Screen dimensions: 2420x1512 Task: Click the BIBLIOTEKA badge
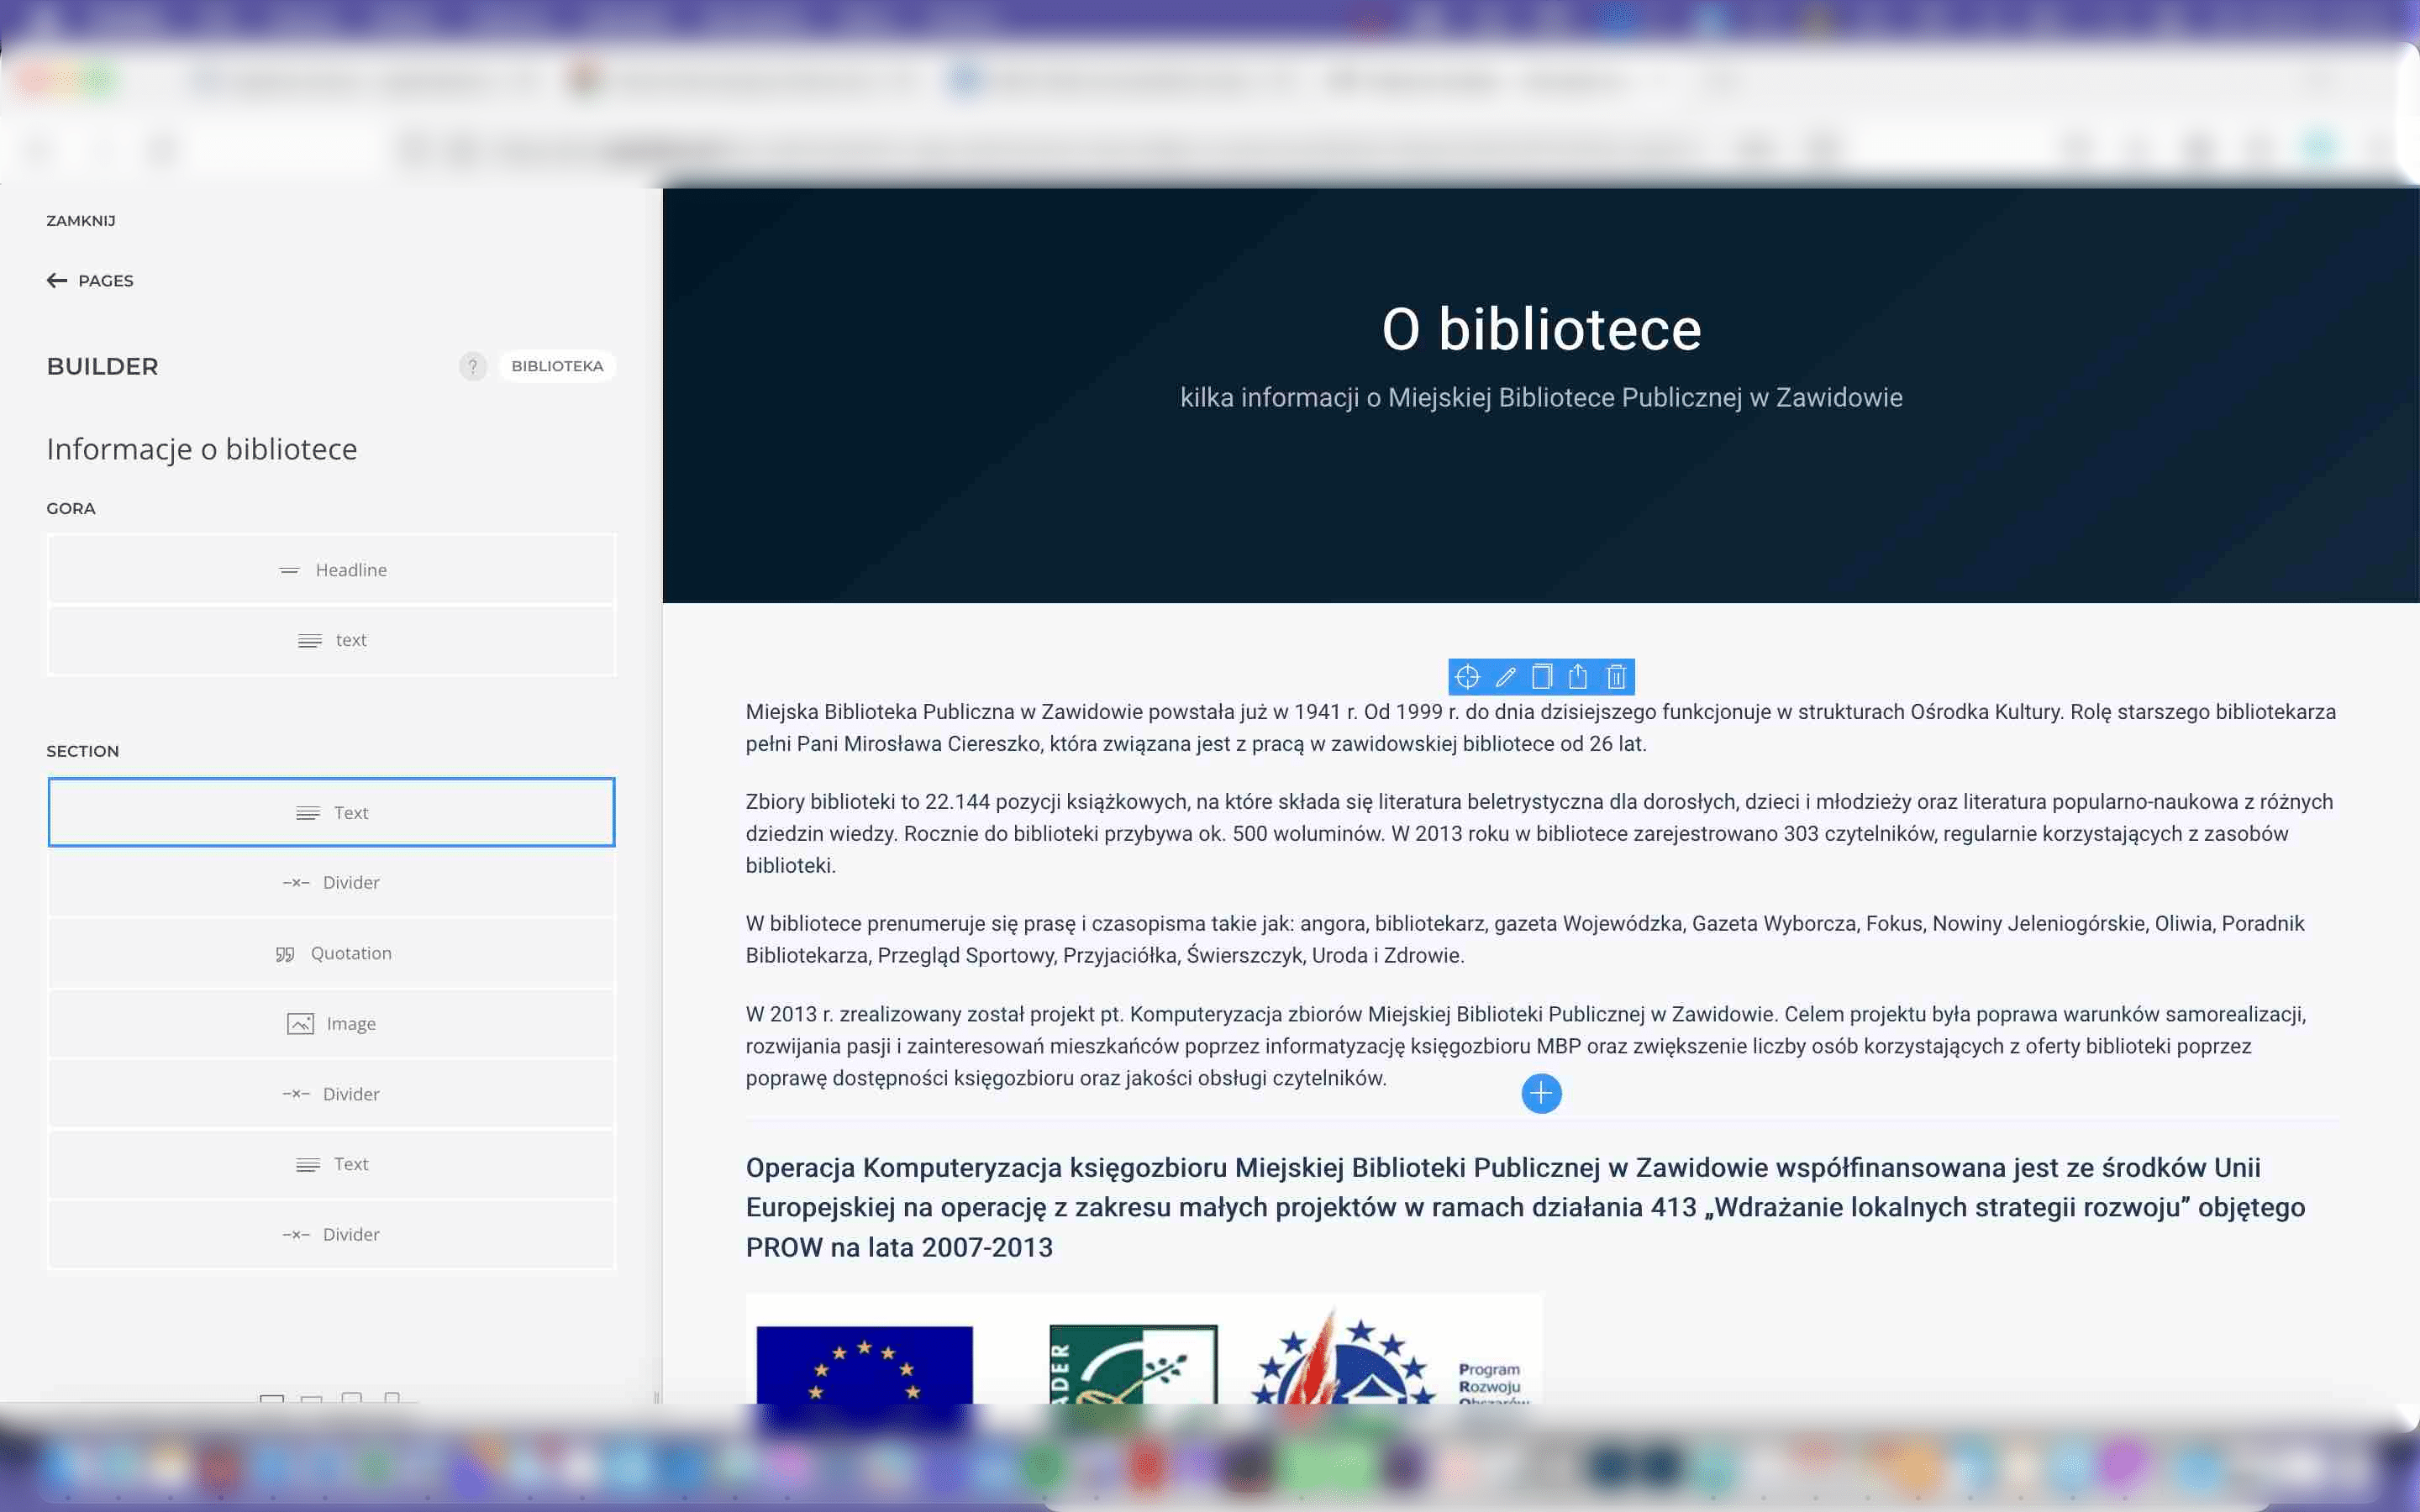coord(557,366)
